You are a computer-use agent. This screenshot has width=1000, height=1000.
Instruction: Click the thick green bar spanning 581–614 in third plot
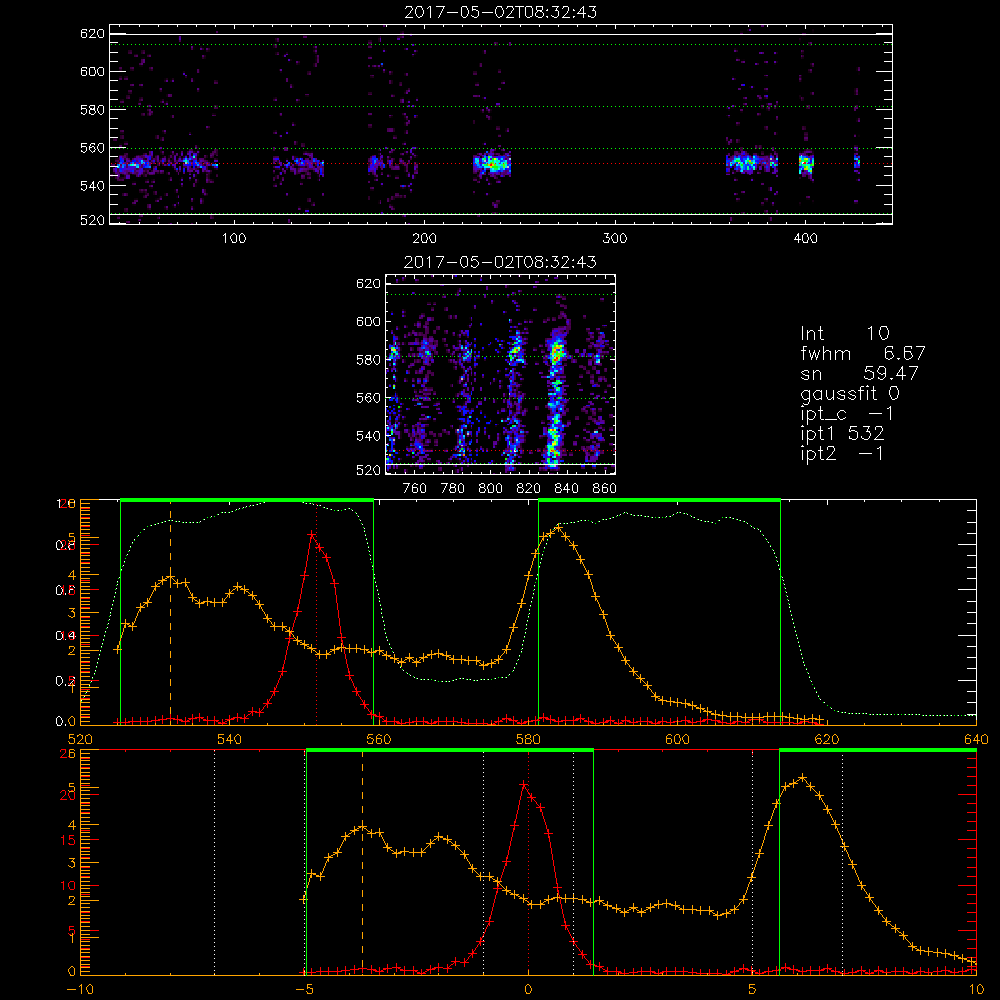coord(659,501)
